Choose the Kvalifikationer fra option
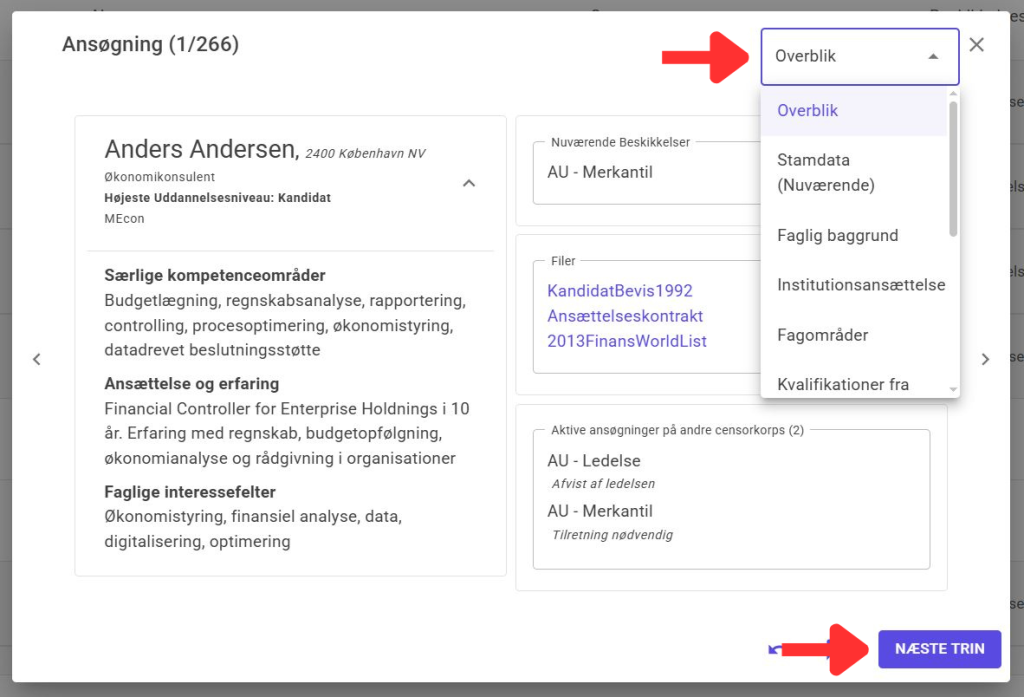This screenshot has width=1024, height=697. pos(842,384)
